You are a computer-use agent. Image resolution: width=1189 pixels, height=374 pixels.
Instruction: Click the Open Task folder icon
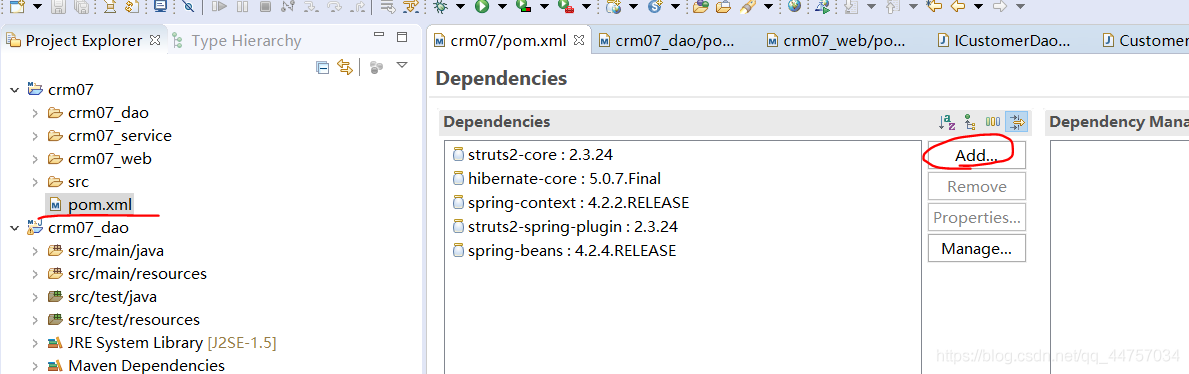(723, 7)
